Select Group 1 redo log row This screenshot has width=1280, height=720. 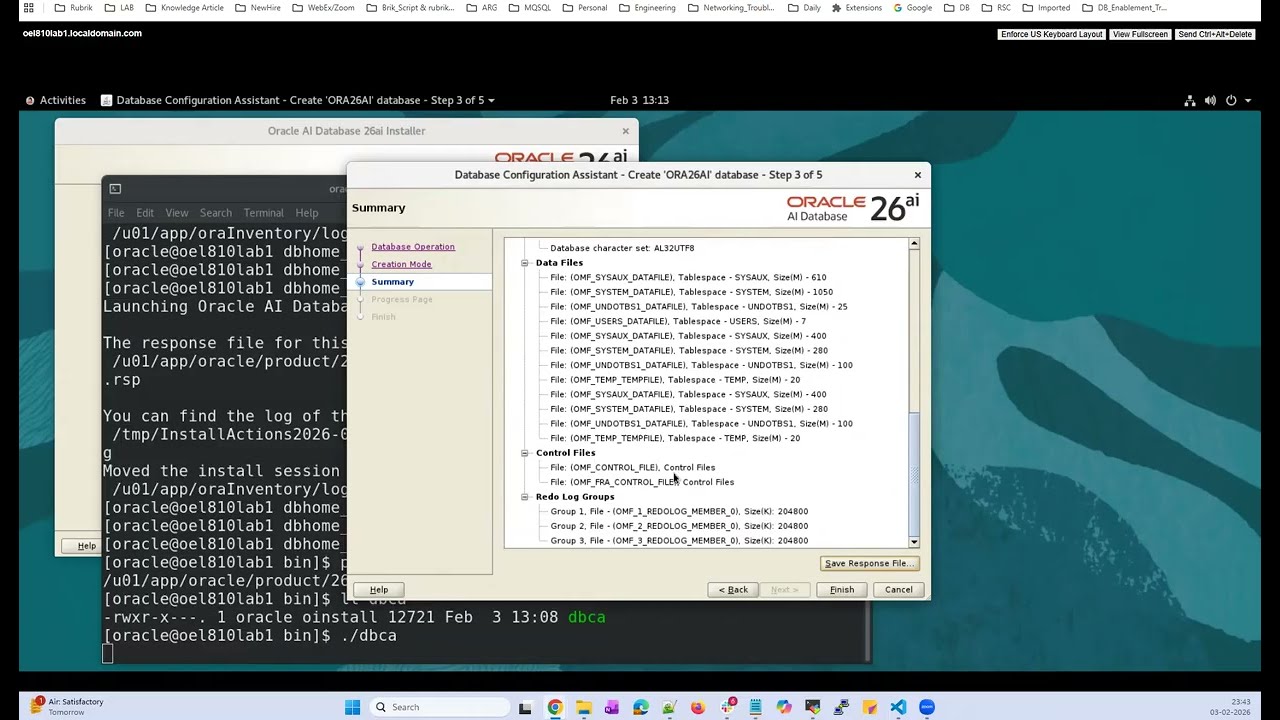click(x=679, y=511)
